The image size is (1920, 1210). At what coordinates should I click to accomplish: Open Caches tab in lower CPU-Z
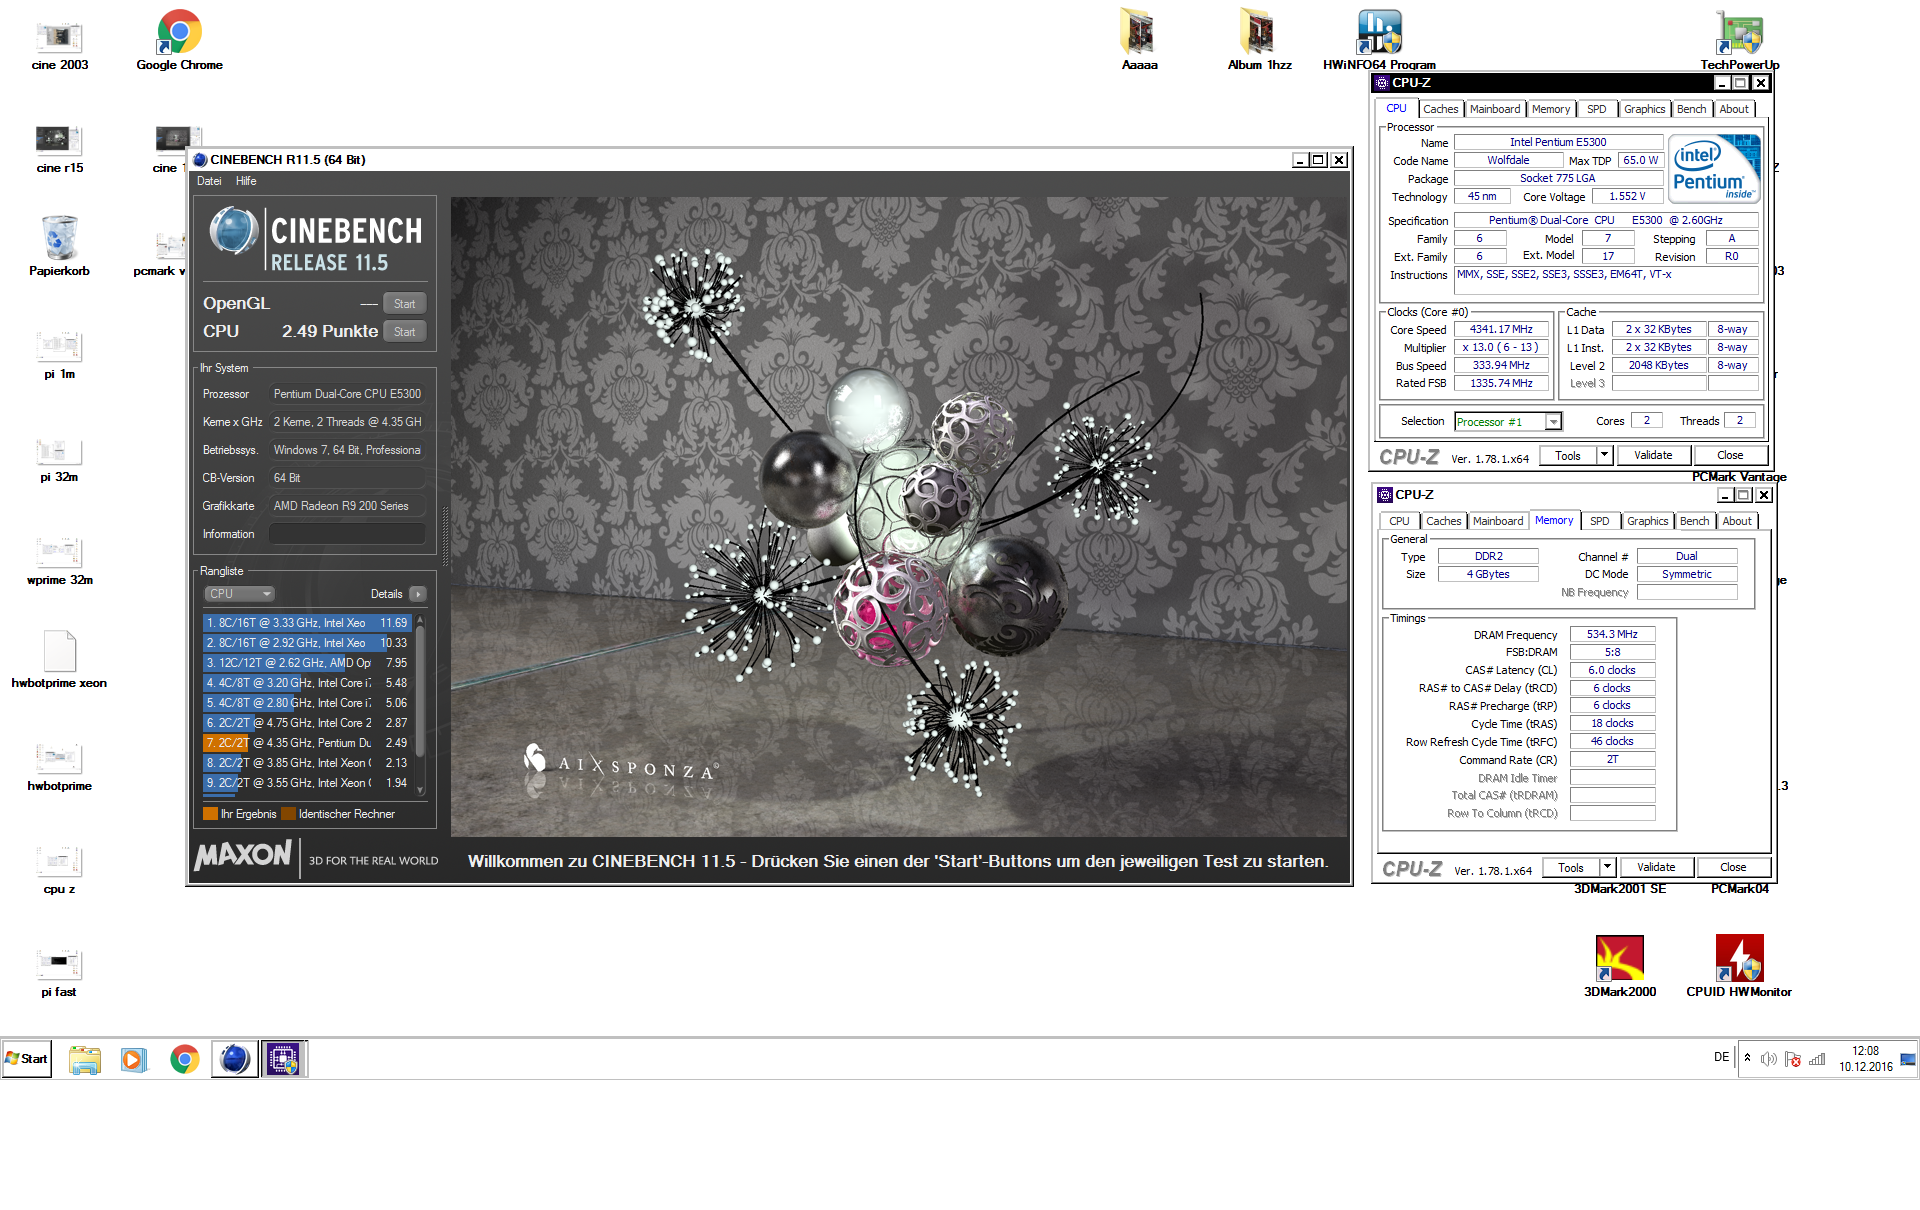[x=1443, y=521]
